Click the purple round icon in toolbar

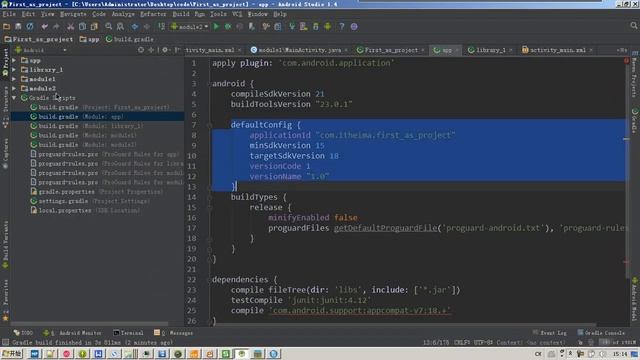tap(354, 27)
